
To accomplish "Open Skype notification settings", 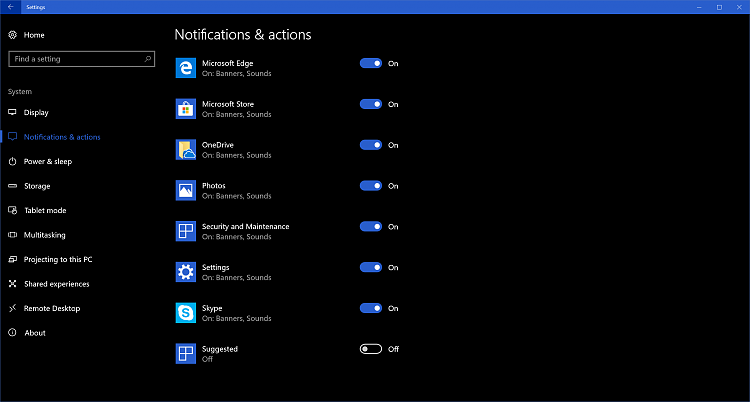I will coord(212,308).
